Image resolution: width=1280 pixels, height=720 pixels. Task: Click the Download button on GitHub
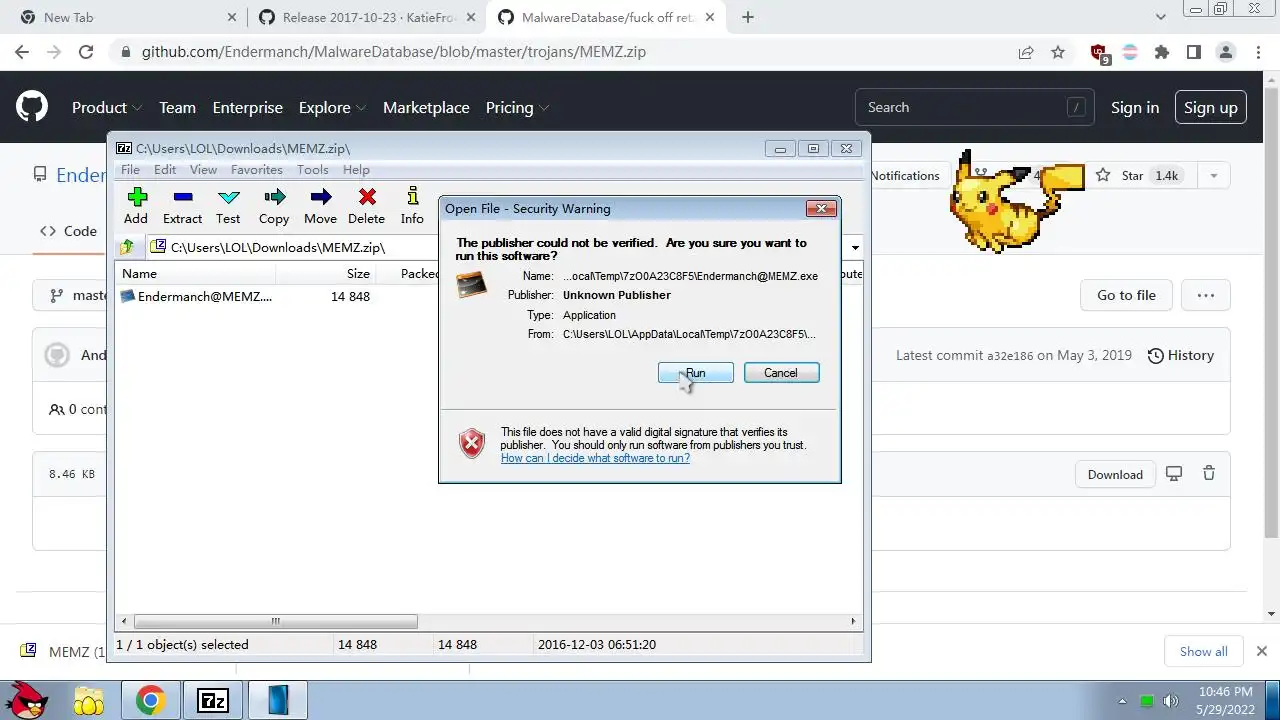1115,474
